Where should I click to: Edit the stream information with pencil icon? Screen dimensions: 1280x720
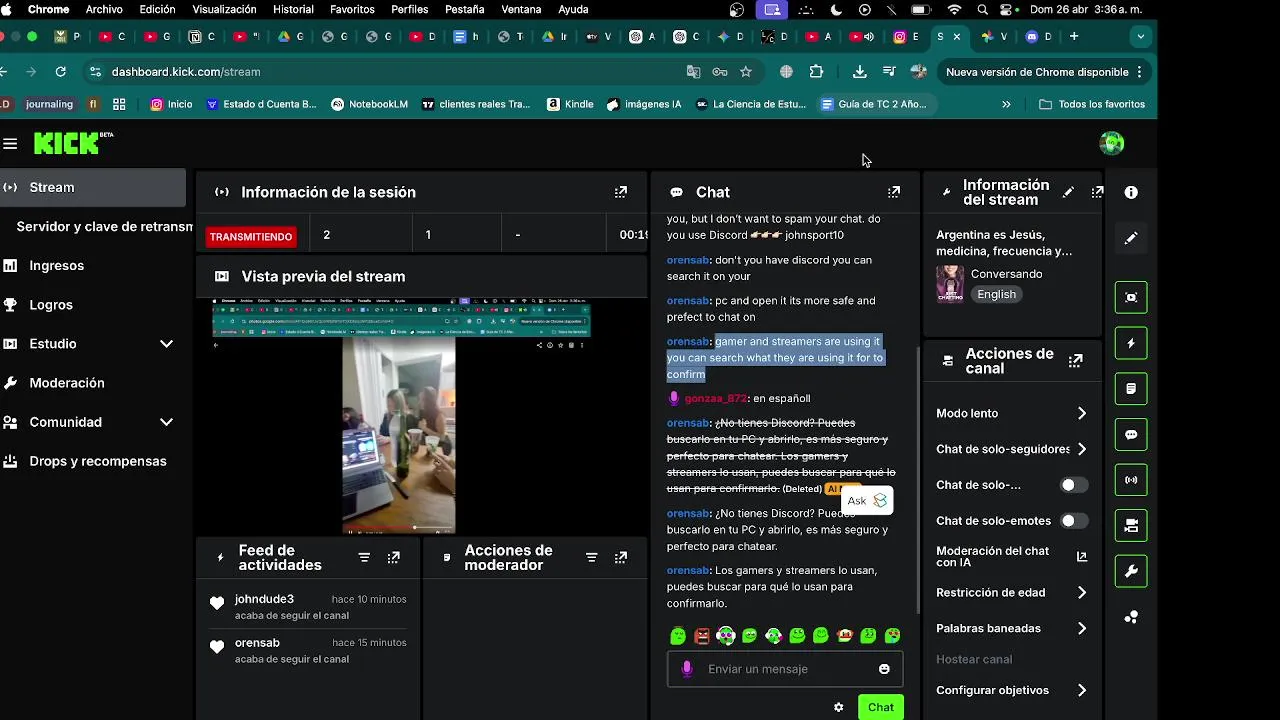(1068, 192)
